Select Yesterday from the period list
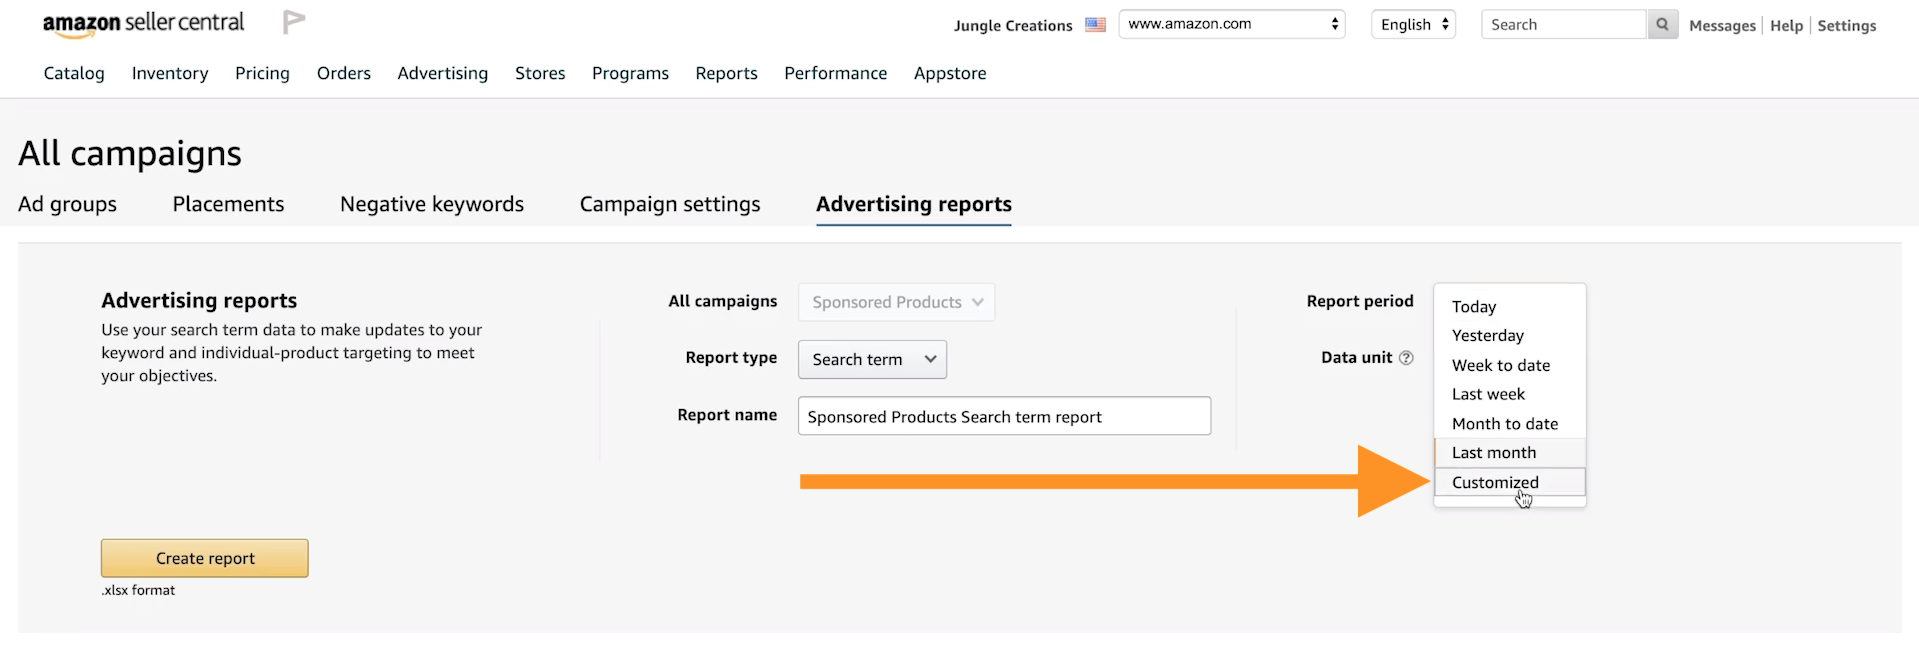The width and height of the screenshot is (1919, 645). [x=1487, y=336]
